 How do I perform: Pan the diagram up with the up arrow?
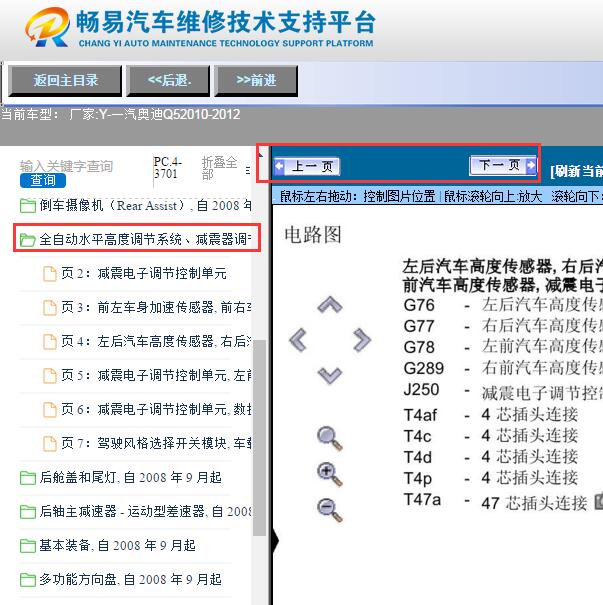pyautogui.click(x=330, y=305)
